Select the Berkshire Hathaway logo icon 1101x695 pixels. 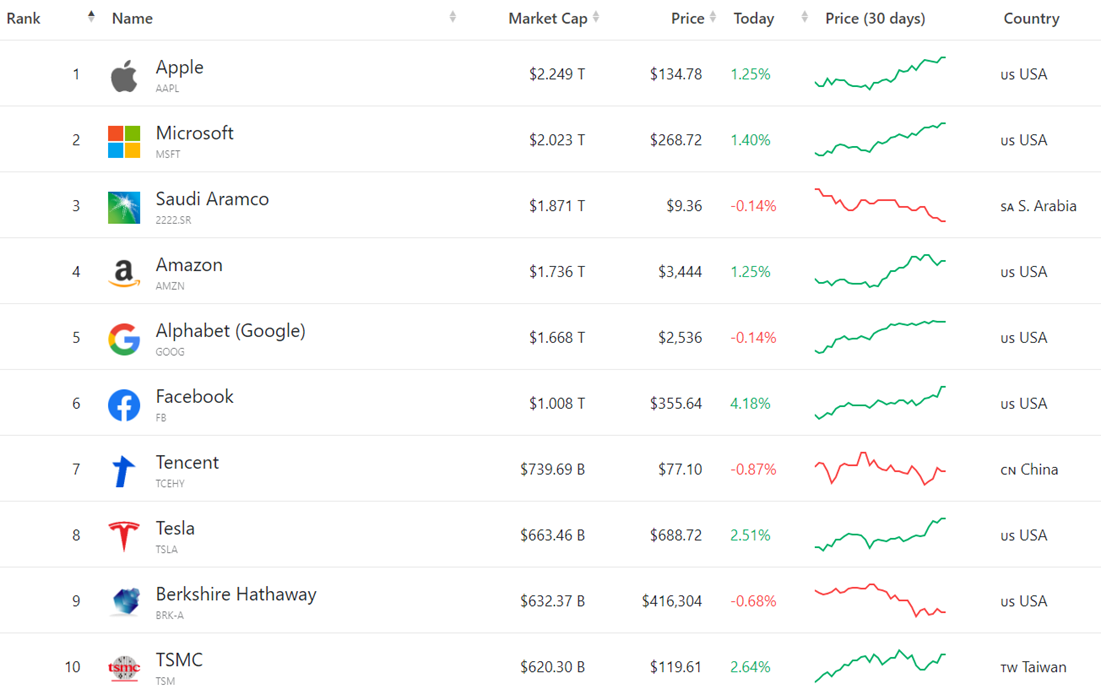click(126, 602)
